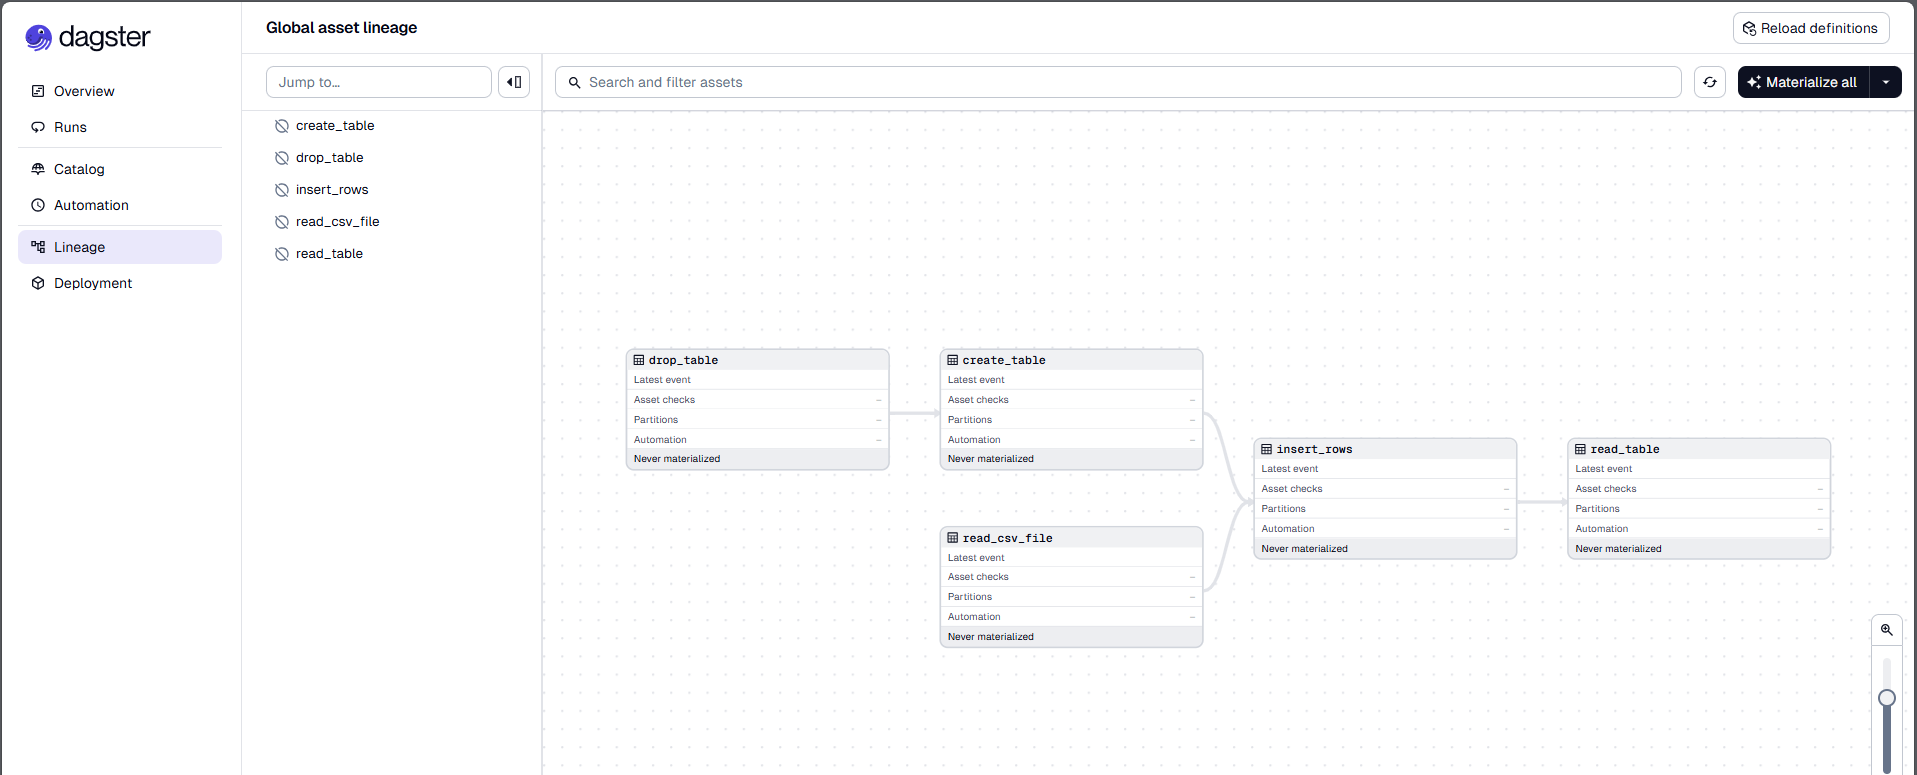Screen dimensions: 1917x775
Task: Click the Materialize all button
Action: coord(1803,82)
